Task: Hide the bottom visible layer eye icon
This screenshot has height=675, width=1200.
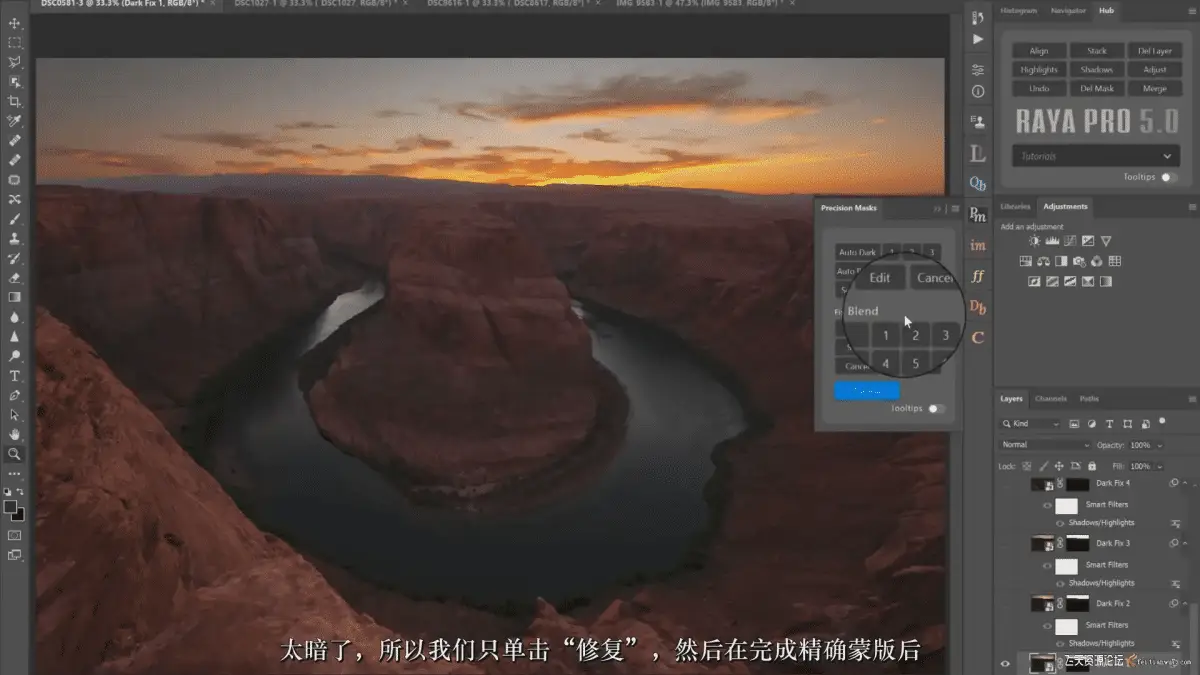Action: pyautogui.click(x=1006, y=663)
